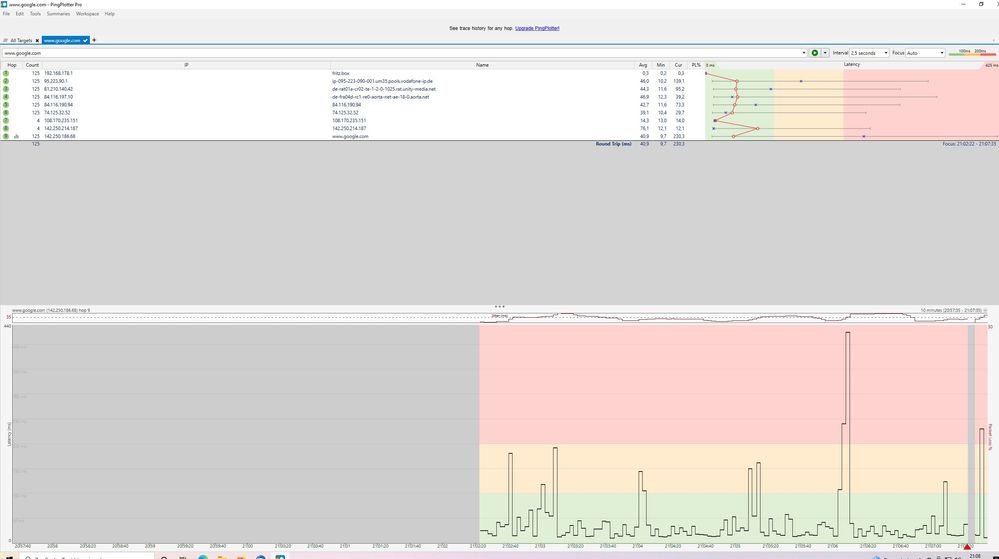Click IP address 74.125.32.52
Image resolution: width=999 pixels, height=559 pixels.
coord(57,113)
